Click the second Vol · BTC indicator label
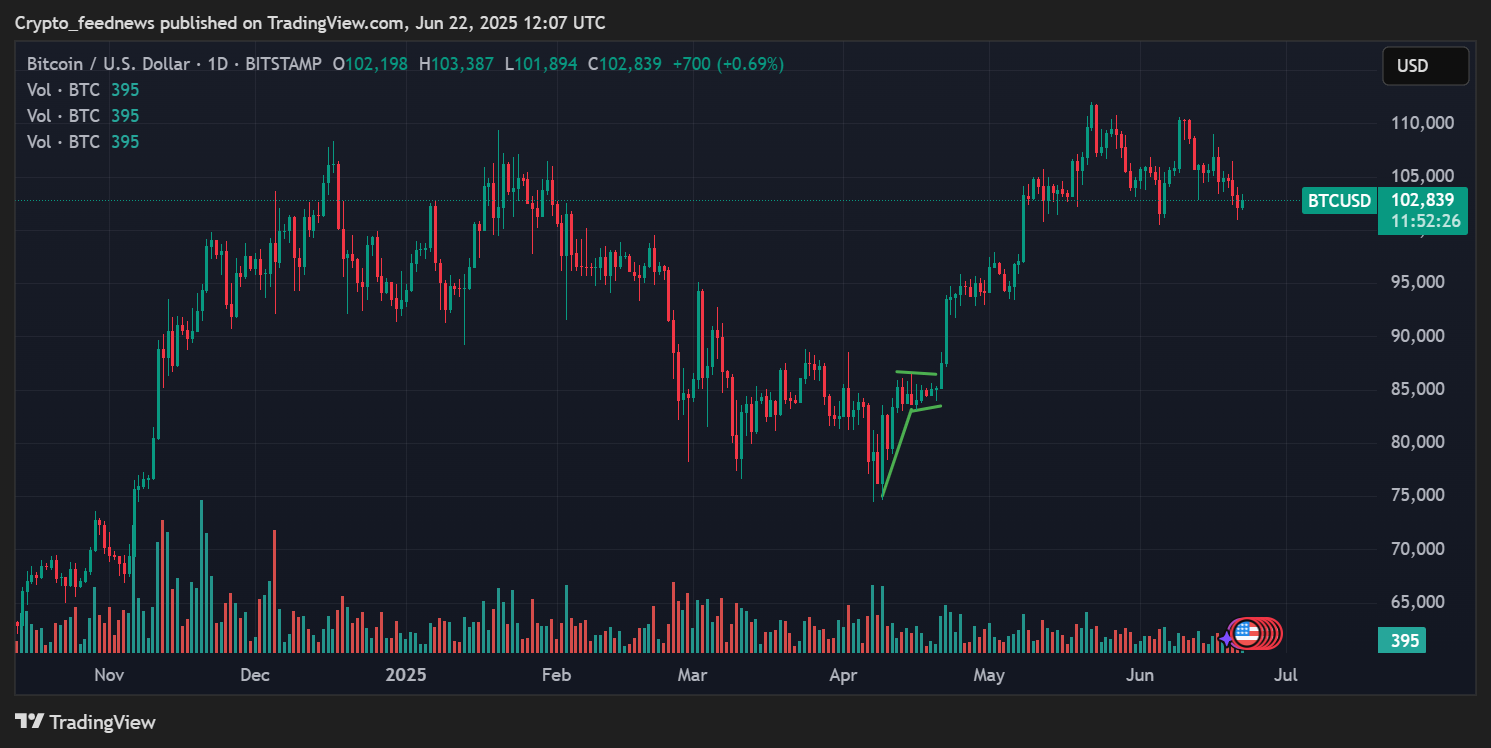 tap(63, 116)
